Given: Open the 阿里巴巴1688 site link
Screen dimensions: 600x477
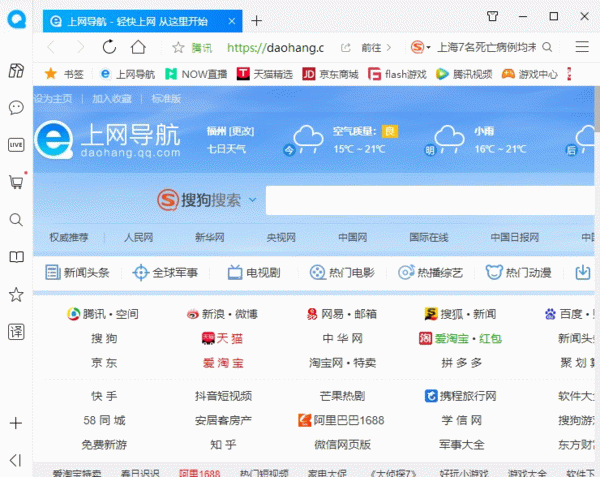Looking at the screenshot, I should point(341,420).
